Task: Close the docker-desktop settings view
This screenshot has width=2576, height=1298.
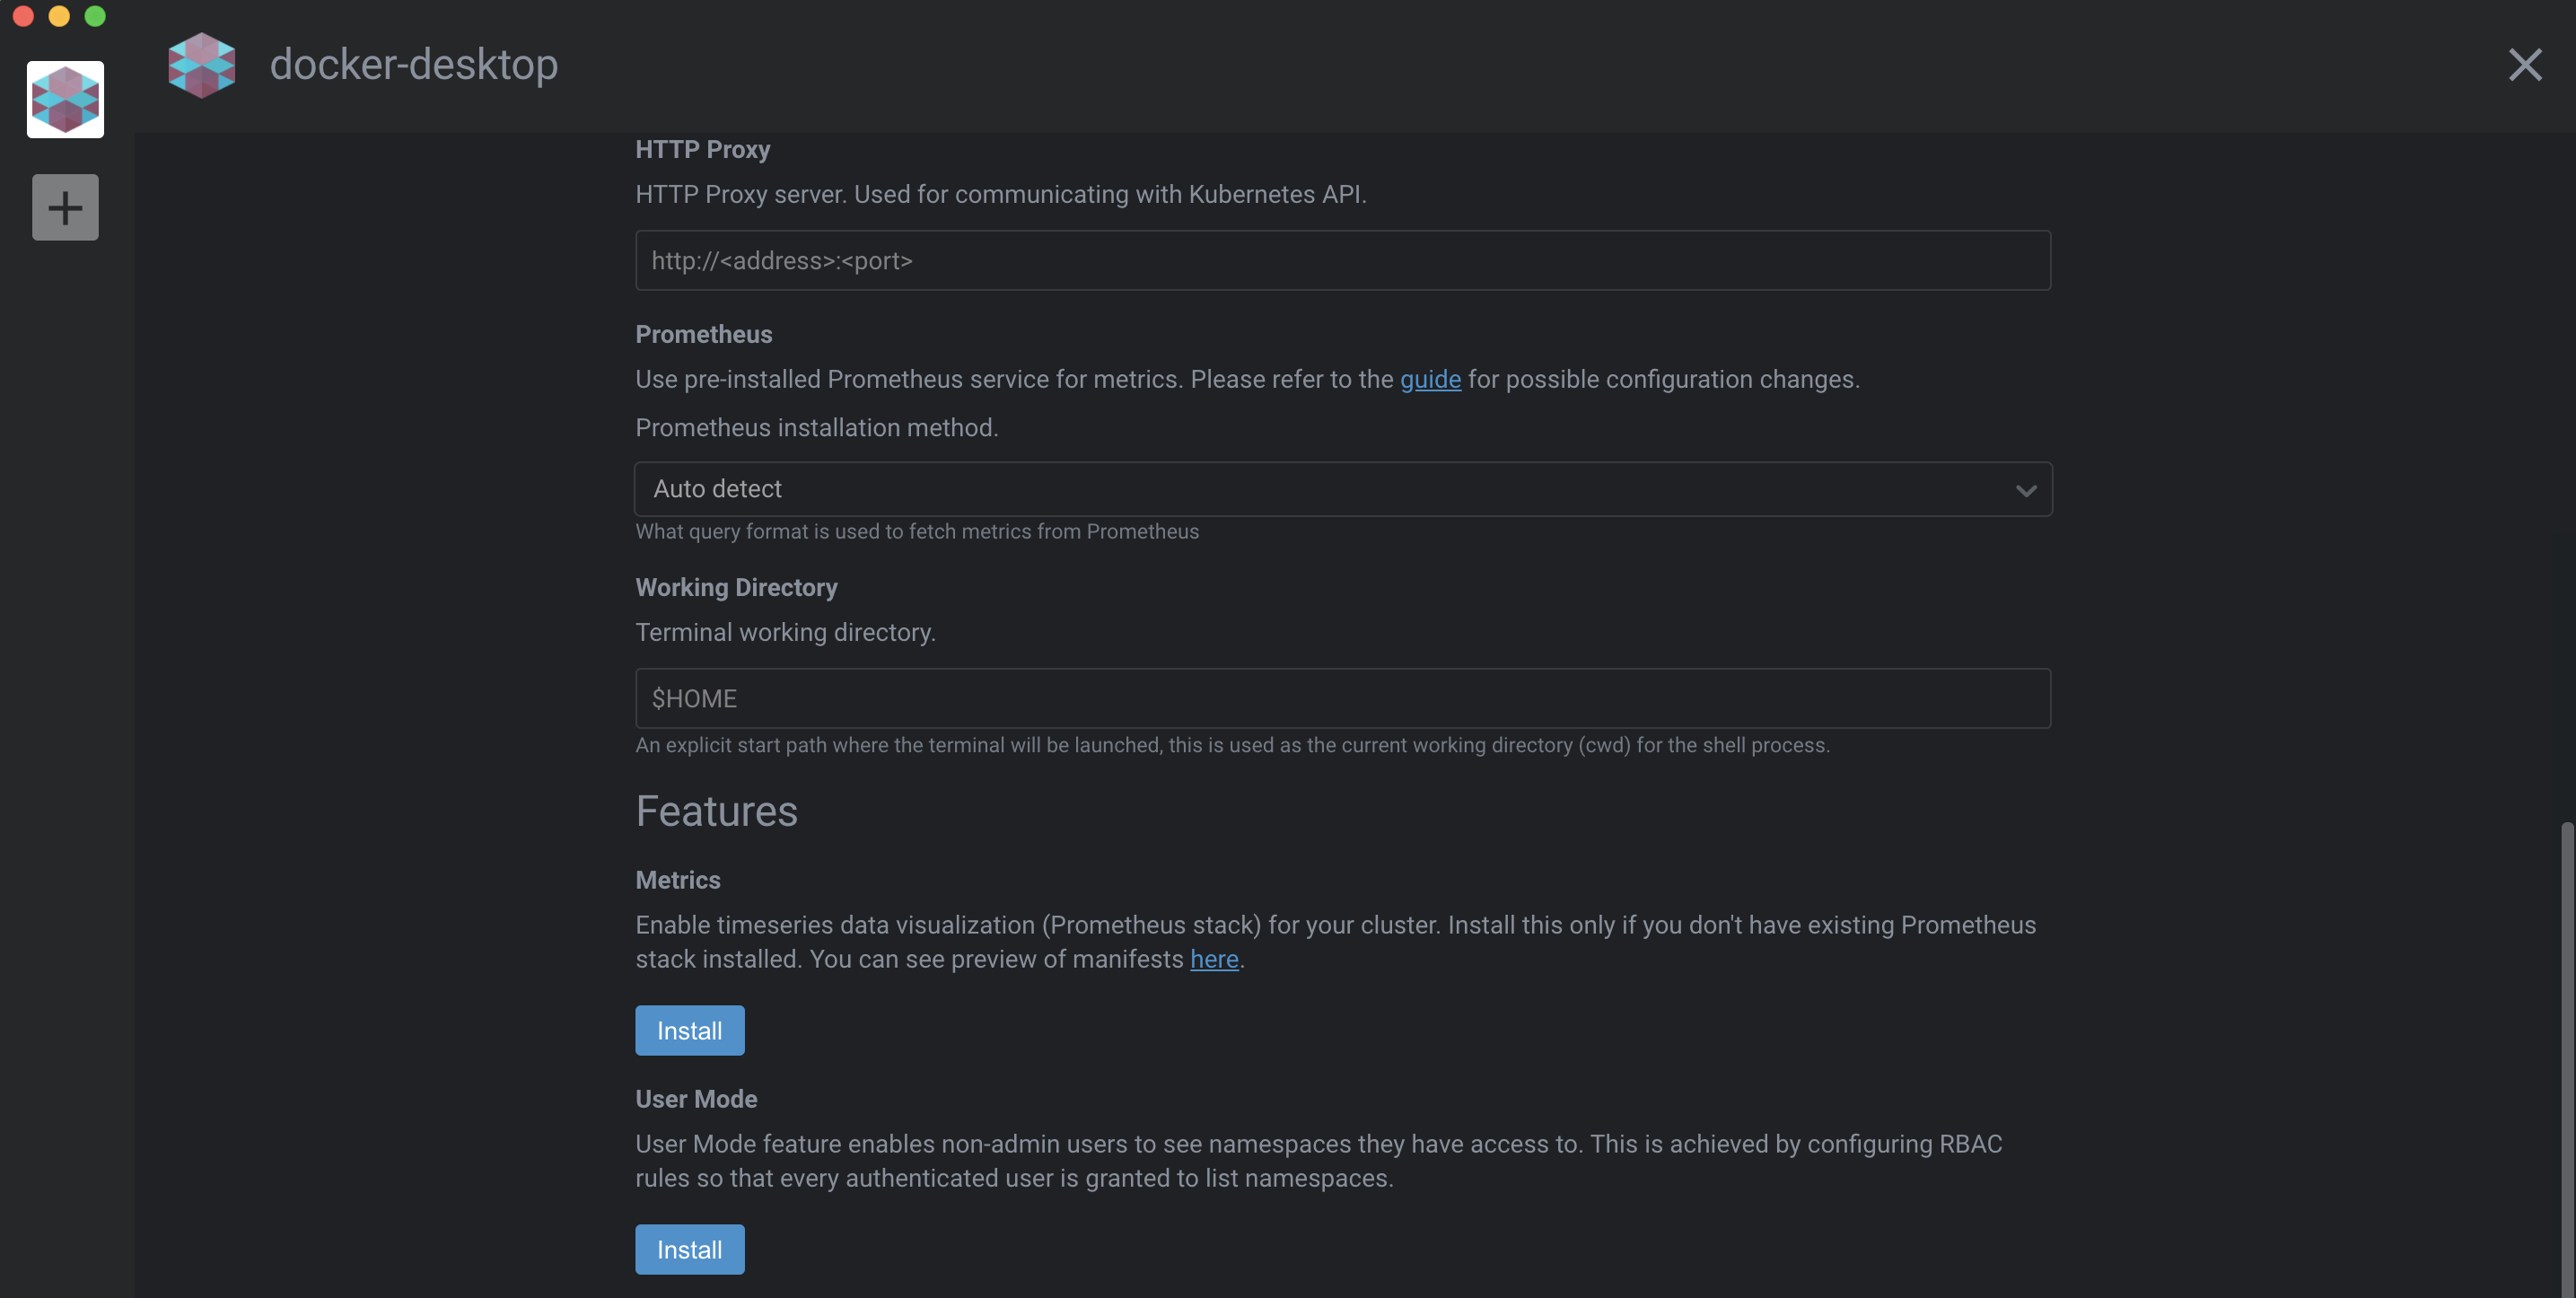Action: pos(2525,65)
